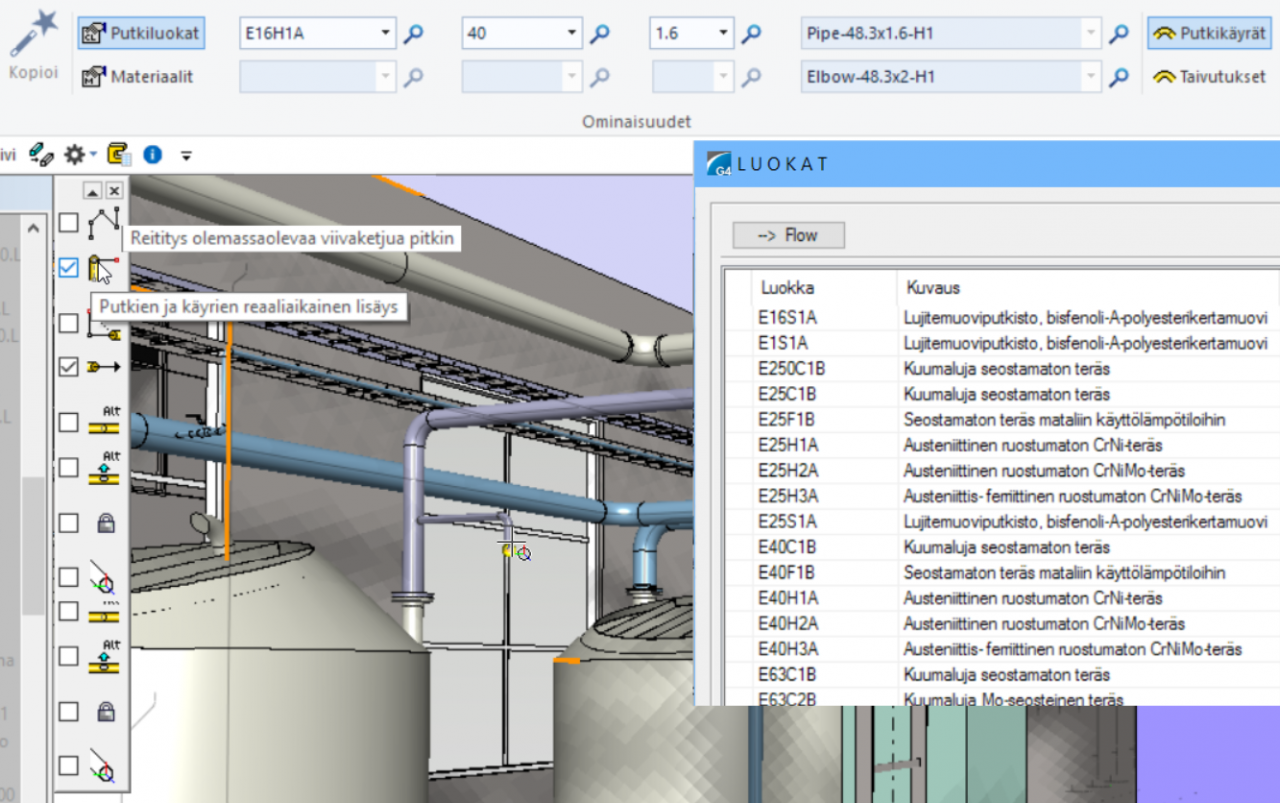The height and width of the screenshot is (803, 1280).
Task: Select the Putkikäyrät option in the ribbon
Action: pos(1210,32)
